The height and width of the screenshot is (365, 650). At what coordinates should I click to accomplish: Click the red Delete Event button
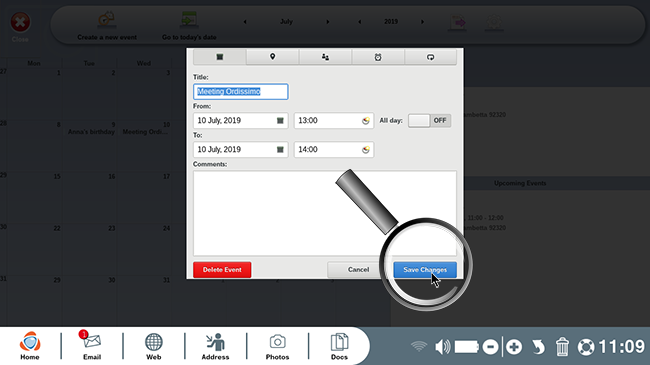[222, 270]
